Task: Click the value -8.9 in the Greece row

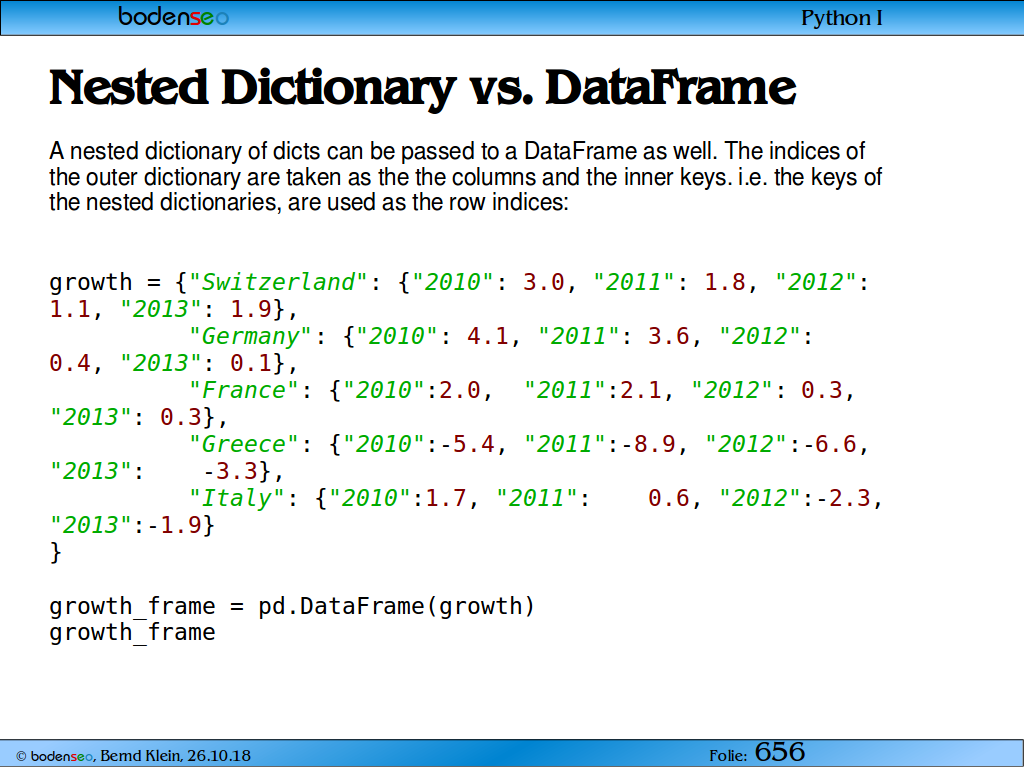Action: (x=647, y=445)
